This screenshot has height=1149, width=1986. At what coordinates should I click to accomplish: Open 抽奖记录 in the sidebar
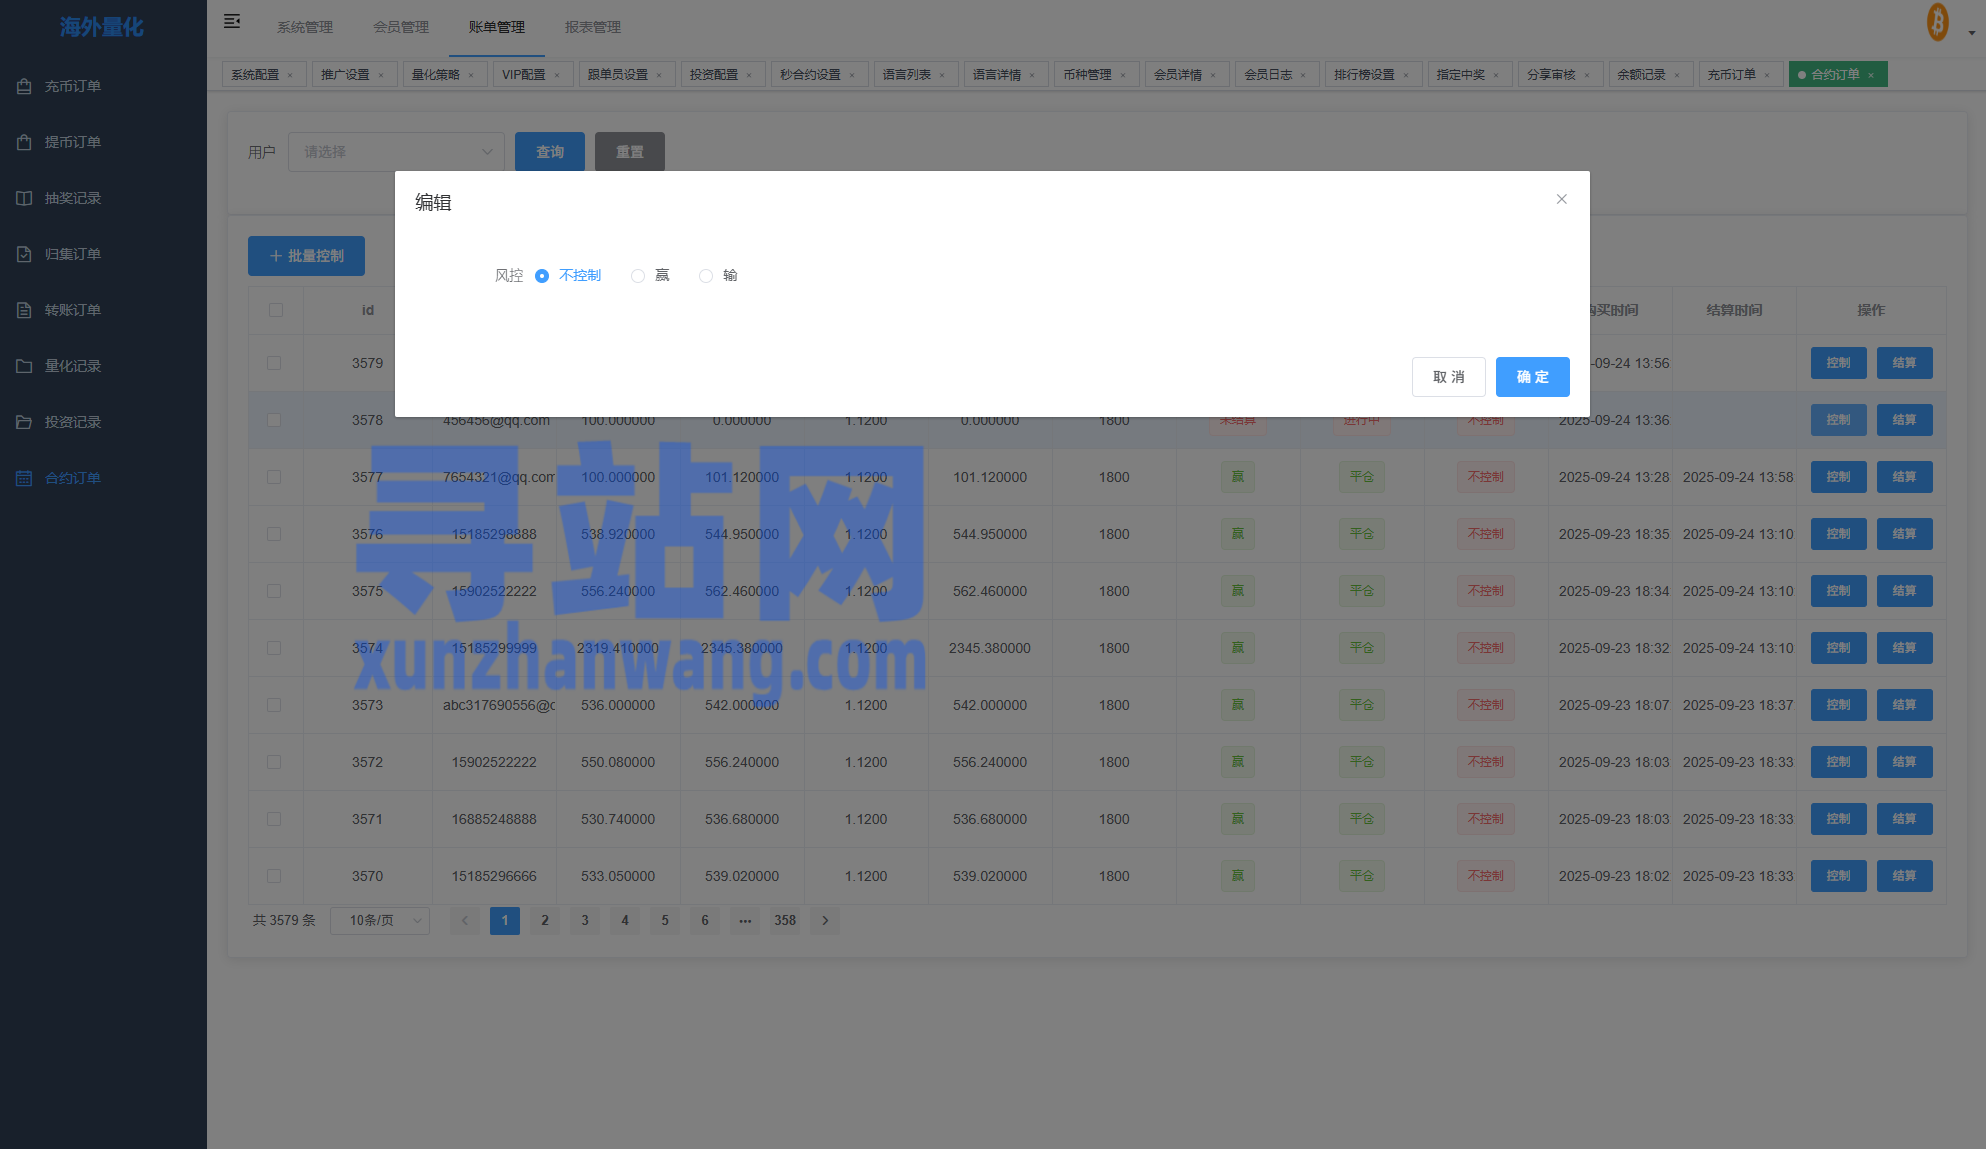pos(72,198)
